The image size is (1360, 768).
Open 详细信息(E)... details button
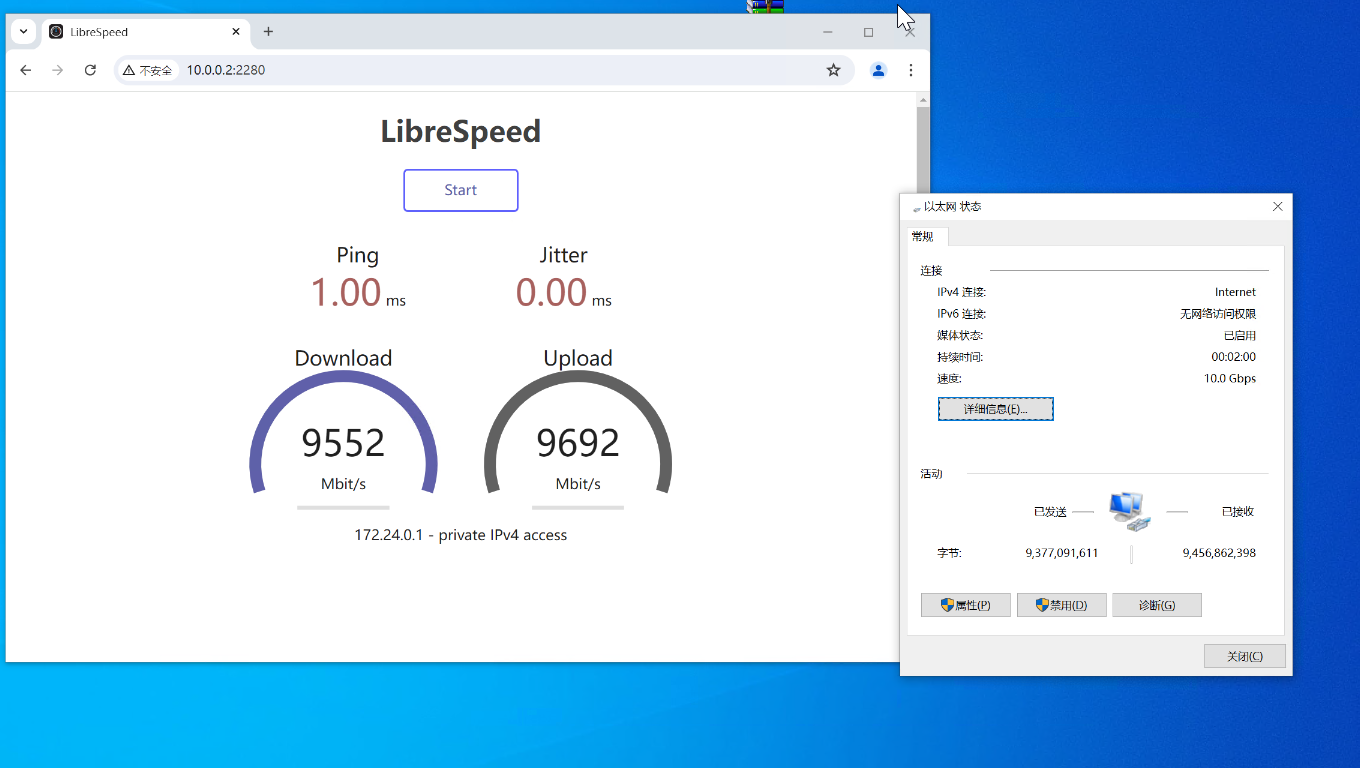(x=995, y=409)
